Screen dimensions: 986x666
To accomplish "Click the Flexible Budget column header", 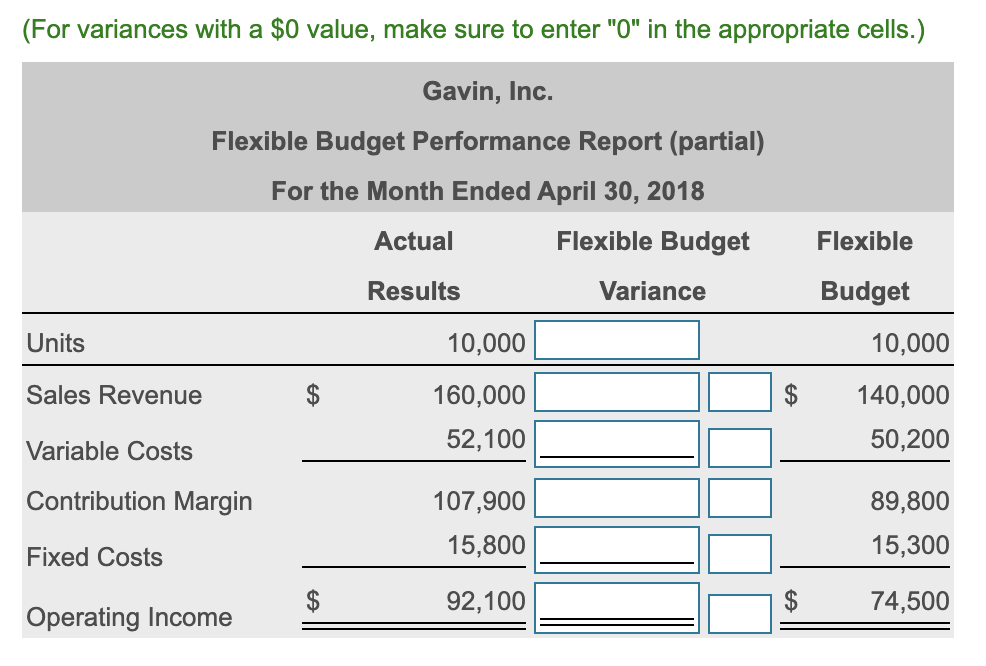I will (864, 265).
